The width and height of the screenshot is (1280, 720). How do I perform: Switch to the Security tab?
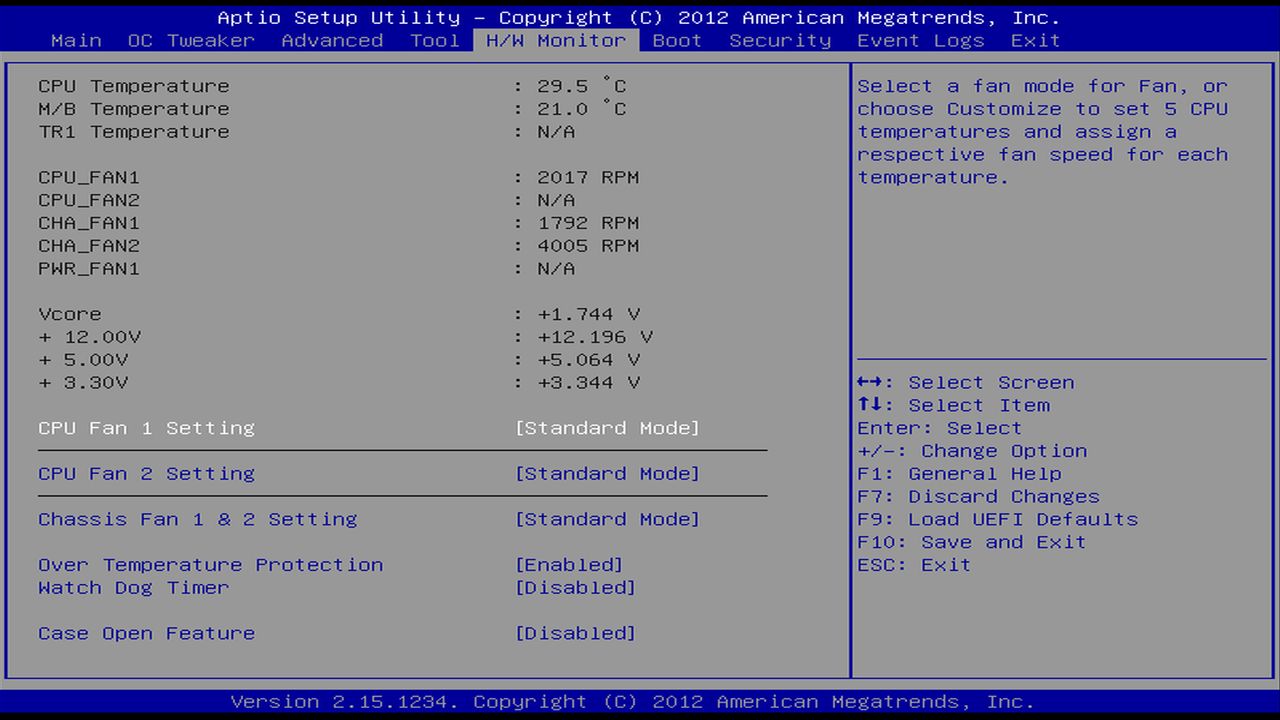click(780, 41)
